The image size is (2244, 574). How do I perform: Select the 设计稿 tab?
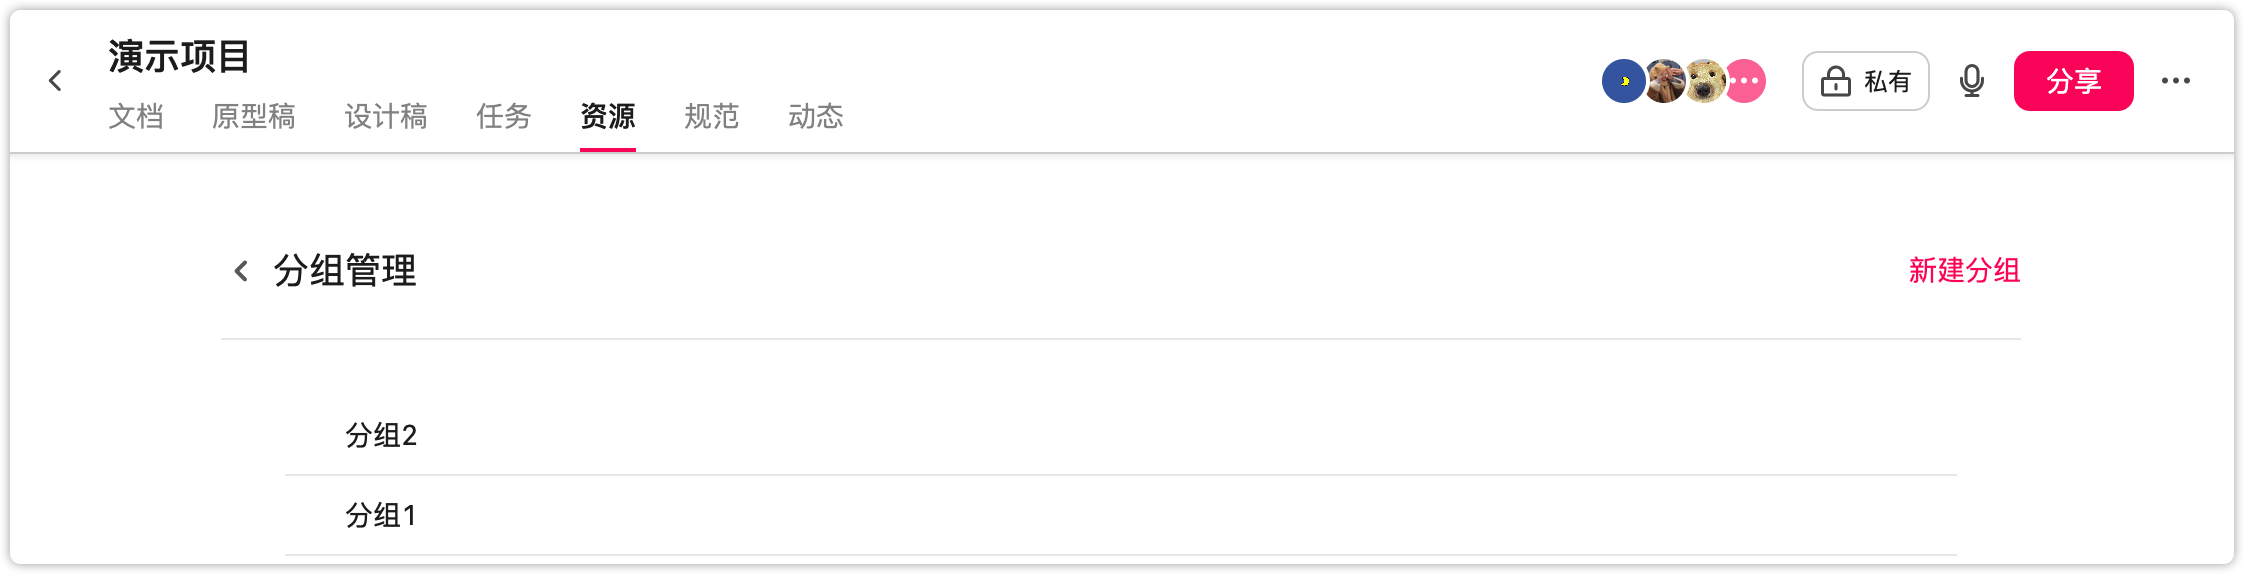(386, 117)
